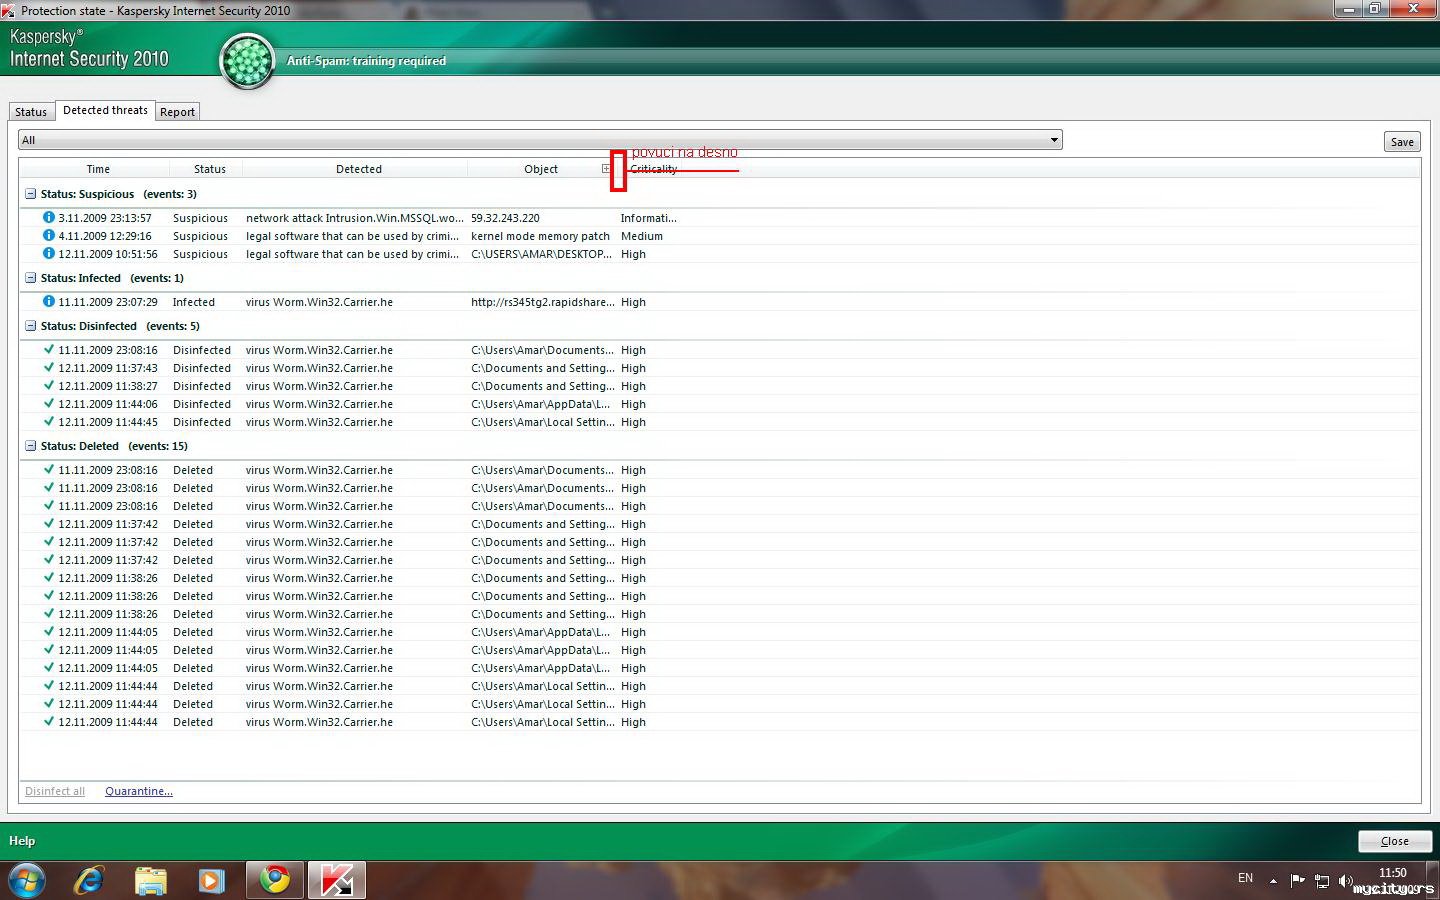The height and width of the screenshot is (900, 1440).
Task: Click info icon of 3.11.2009 23:13:57 event
Action: (49, 217)
